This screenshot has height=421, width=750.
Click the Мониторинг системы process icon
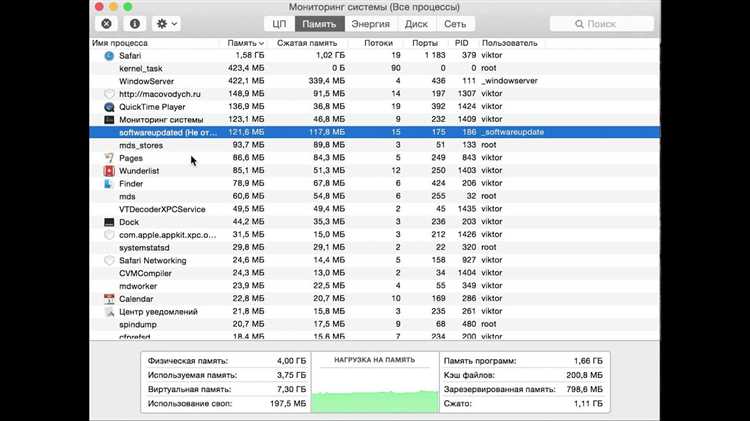coord(109,120)
